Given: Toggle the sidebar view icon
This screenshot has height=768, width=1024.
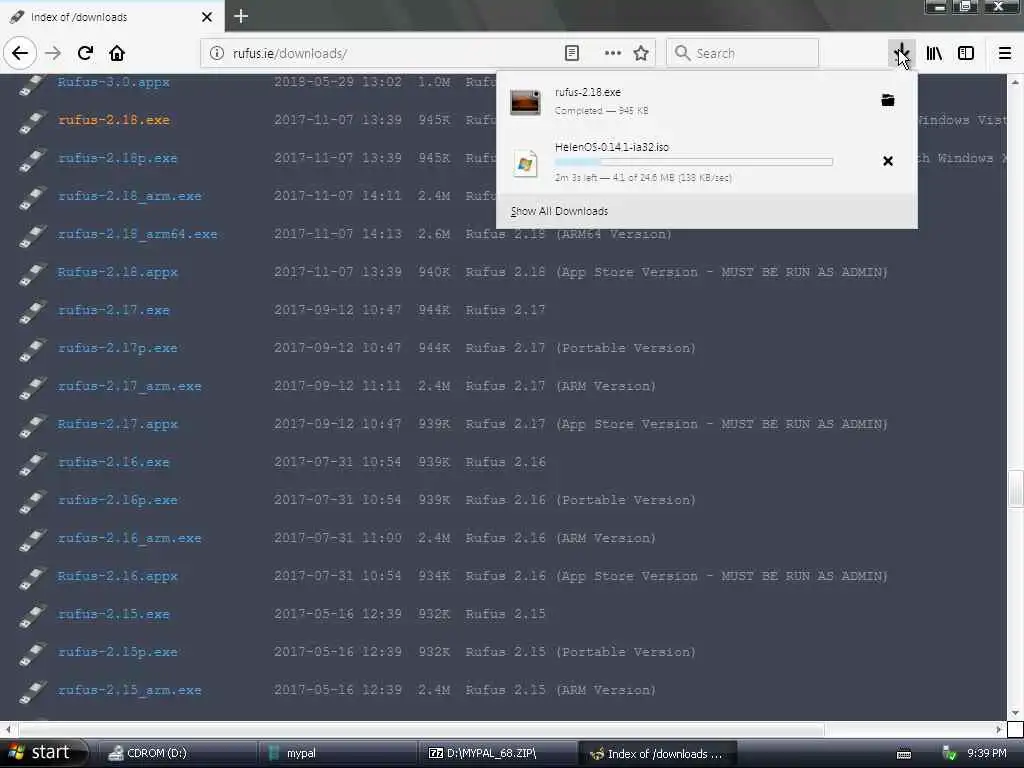Looking at the screenshot, I should point(966,54).
